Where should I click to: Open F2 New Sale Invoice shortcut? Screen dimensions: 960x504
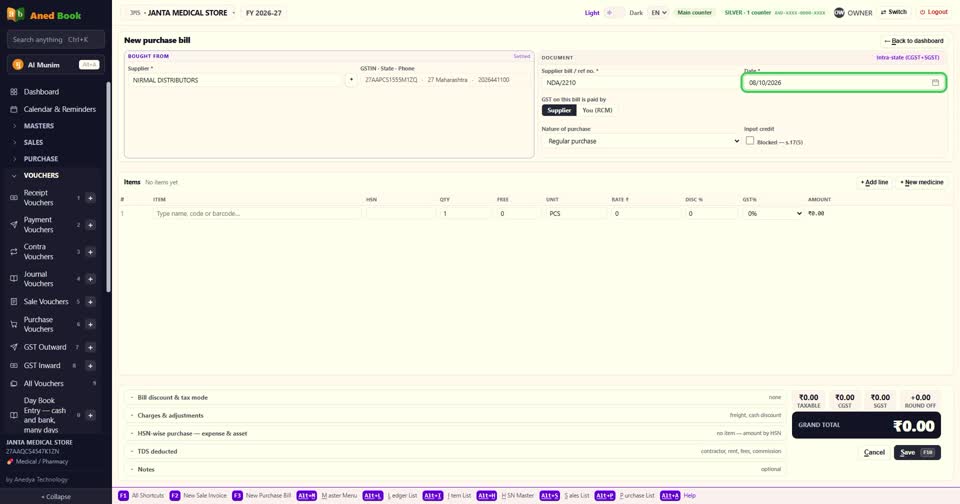198,495
